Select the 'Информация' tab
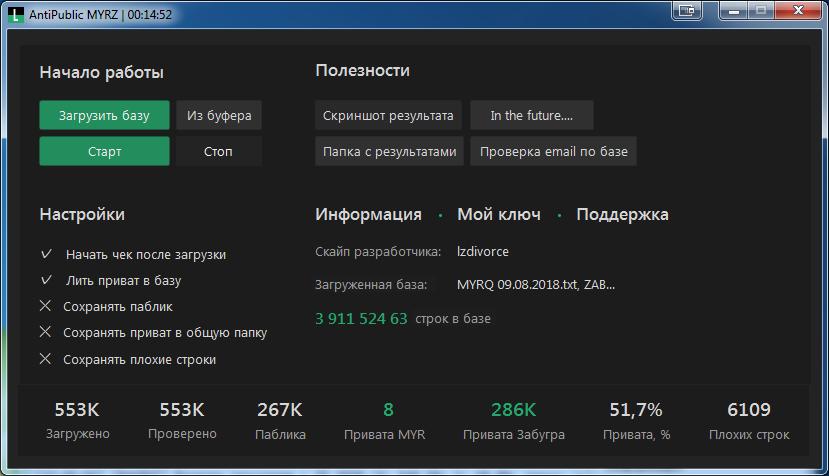 (x=368, y=215)
